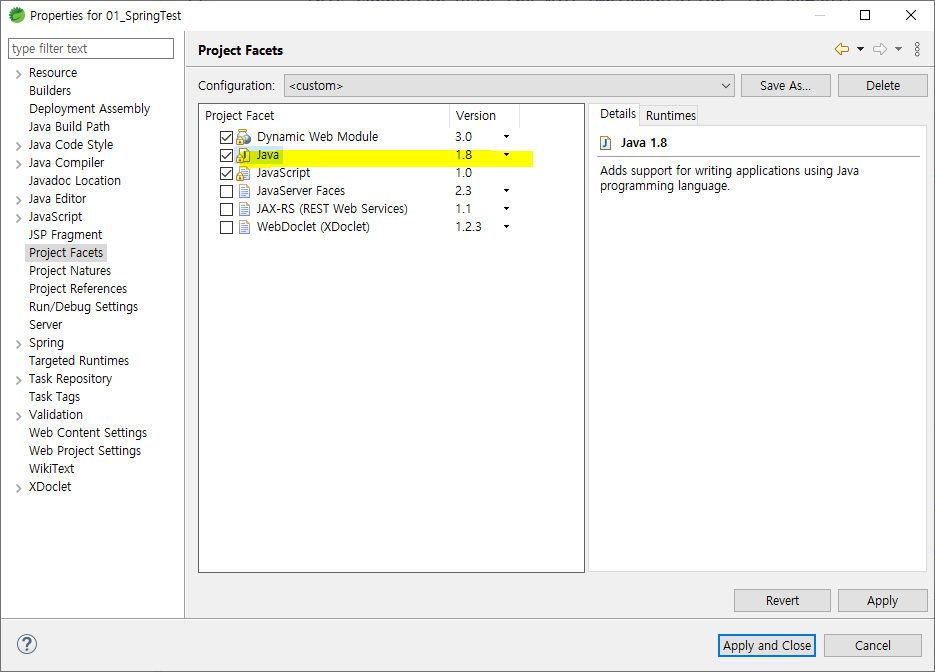
Task: Enable the JAX-RS (REST Web Services) facet
Action: (x=226, y=209)
